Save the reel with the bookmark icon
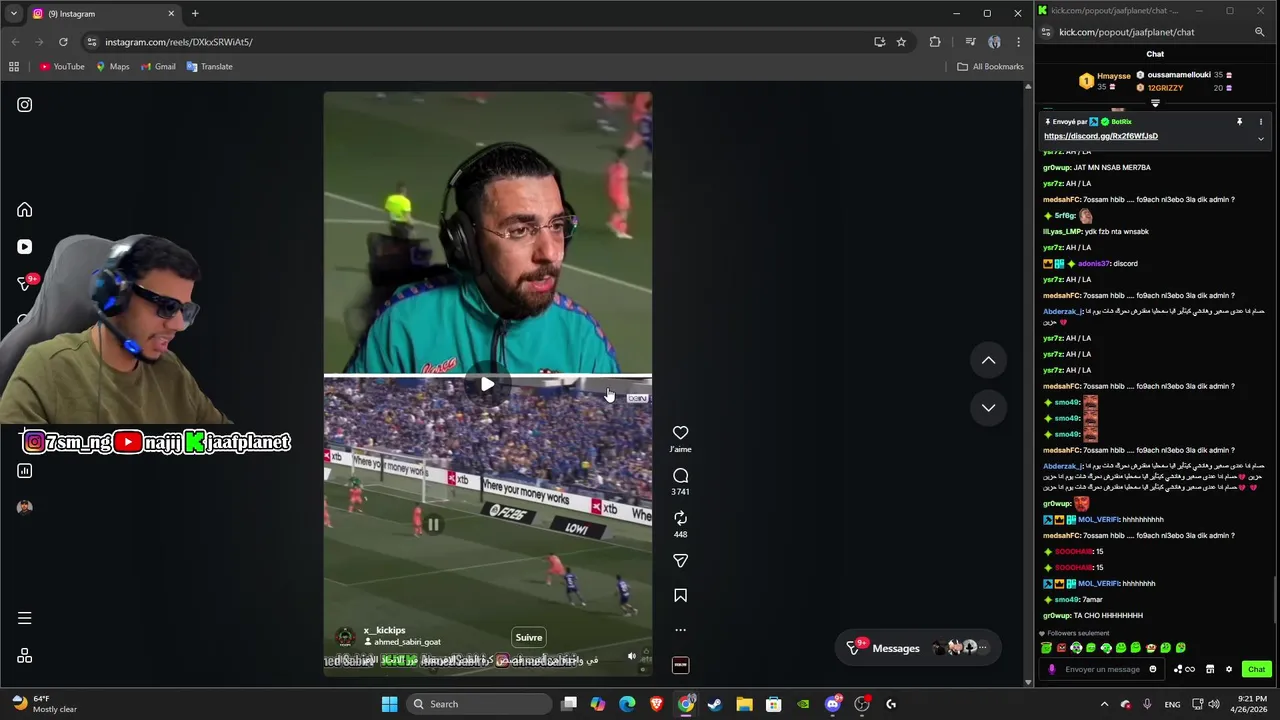The width and height of the screenshot is (1280, 720). click(680, 596)
